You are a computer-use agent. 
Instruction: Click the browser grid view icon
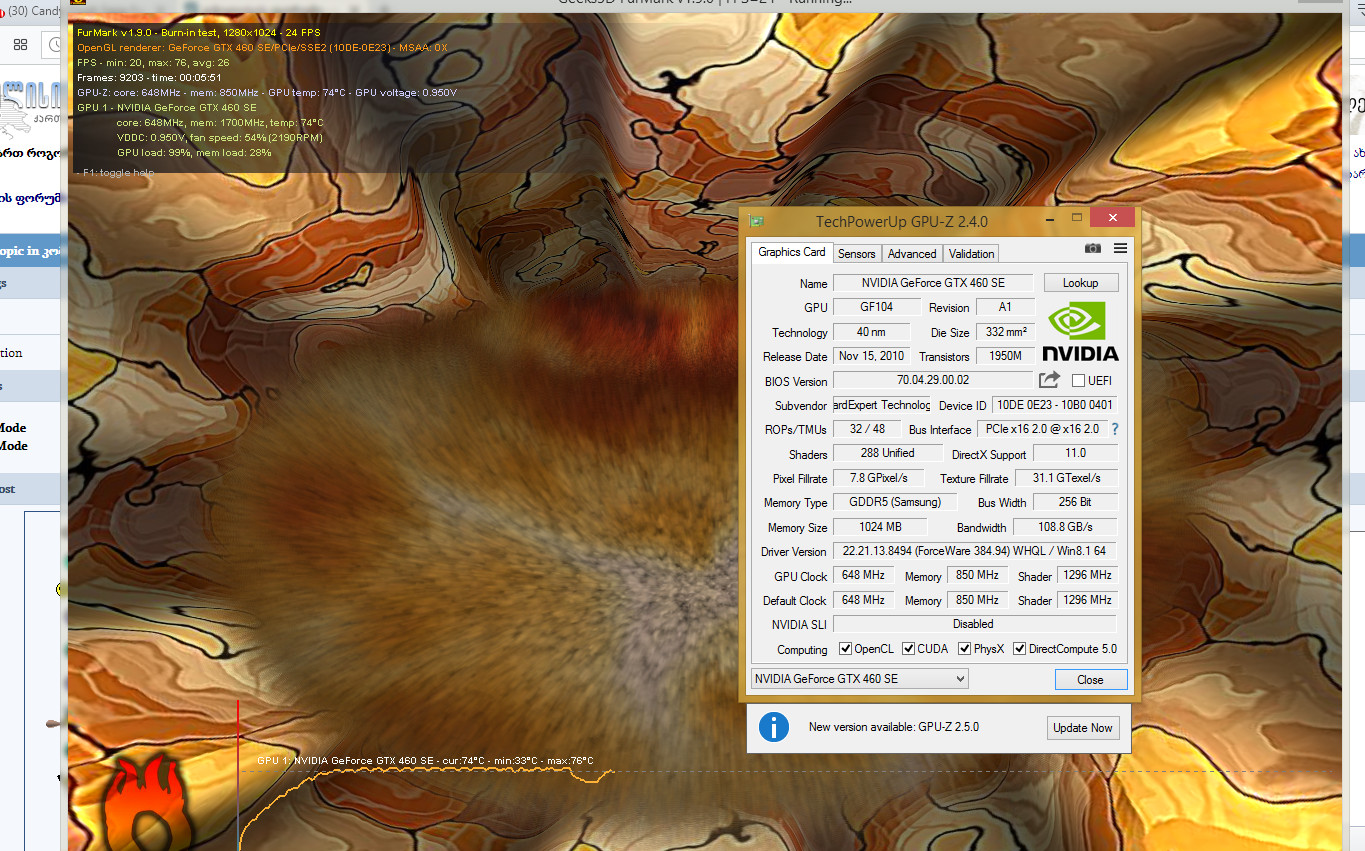pos(20,45)
